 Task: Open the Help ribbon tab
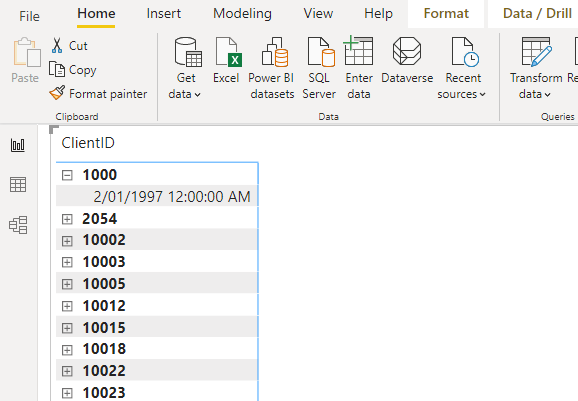[x=378, y=14]
